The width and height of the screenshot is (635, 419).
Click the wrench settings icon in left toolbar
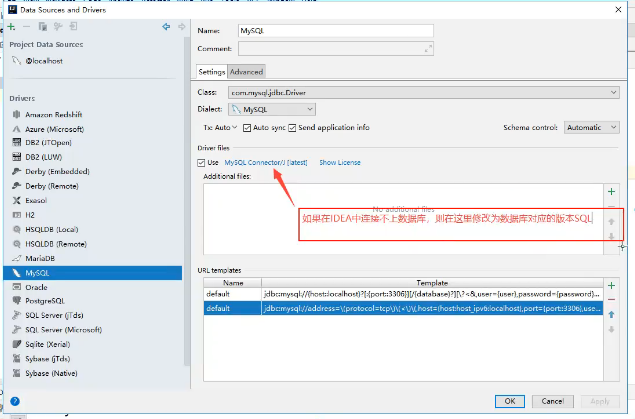58,27
